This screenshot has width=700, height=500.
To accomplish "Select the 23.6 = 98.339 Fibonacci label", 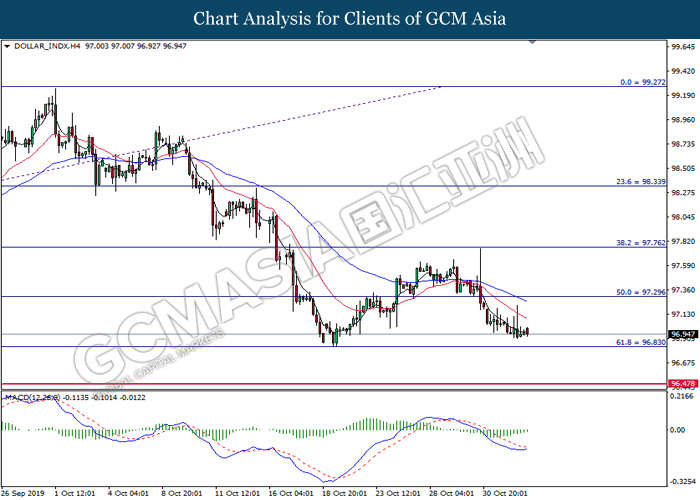I will 641,182.
